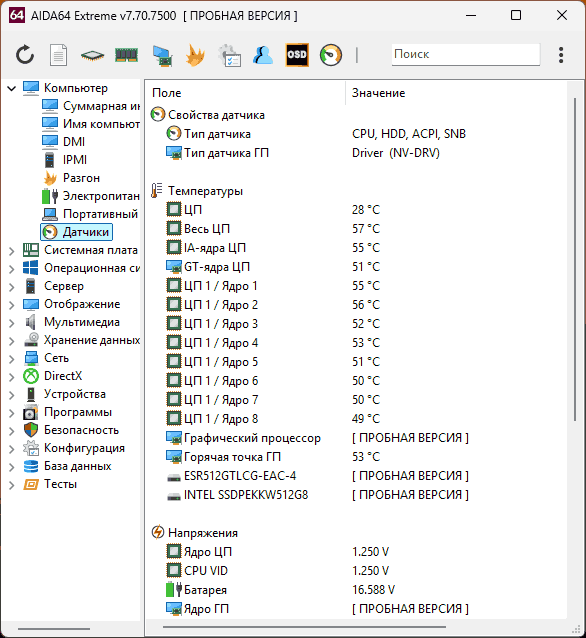This screenshot has width=586, height=638.
Task: Select the Тип датчика ГП row
Action: click(x=358, y=153)
